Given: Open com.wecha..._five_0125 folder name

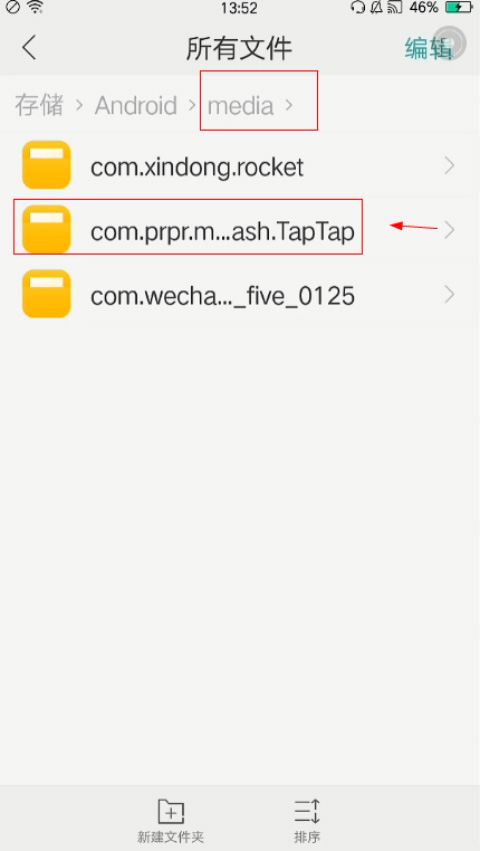Looking at the screenshot, I should pyautogui.click(x=223, y=296).
